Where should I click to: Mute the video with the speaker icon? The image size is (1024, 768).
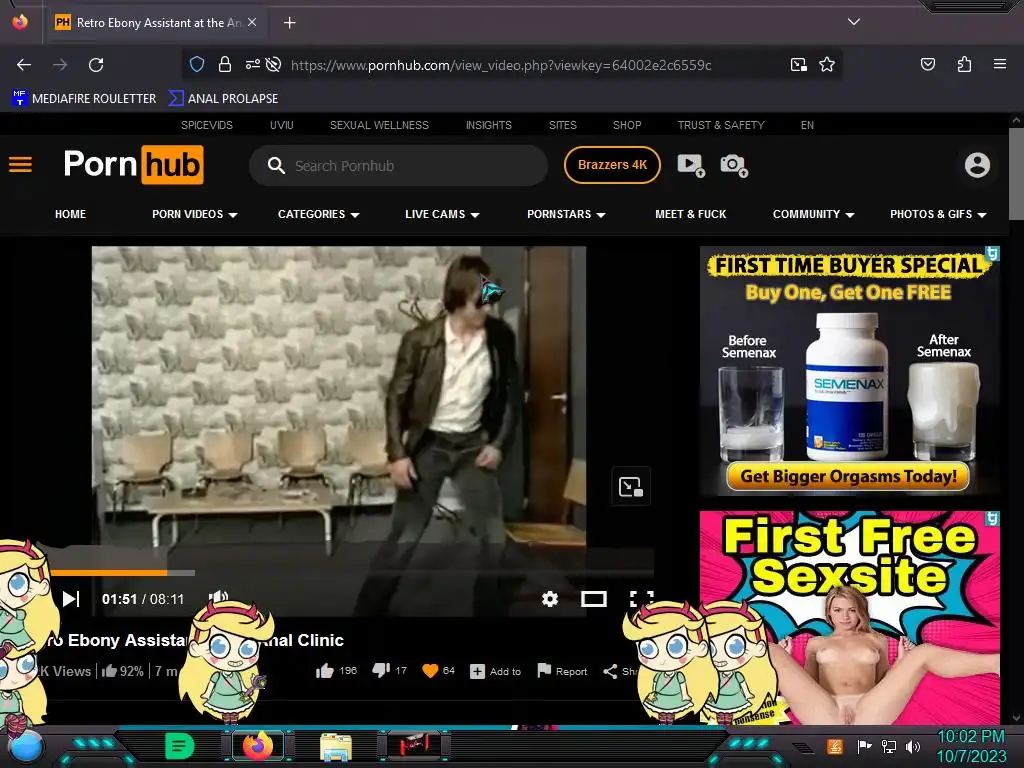point(217,597)
